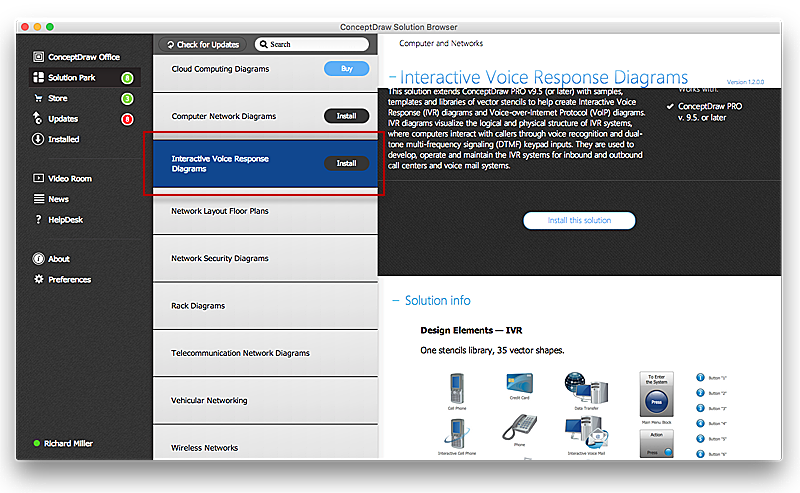This screenshot has width=800, height=493.
Task: Click Button "3" stencil icon
Action: (701, 408)
